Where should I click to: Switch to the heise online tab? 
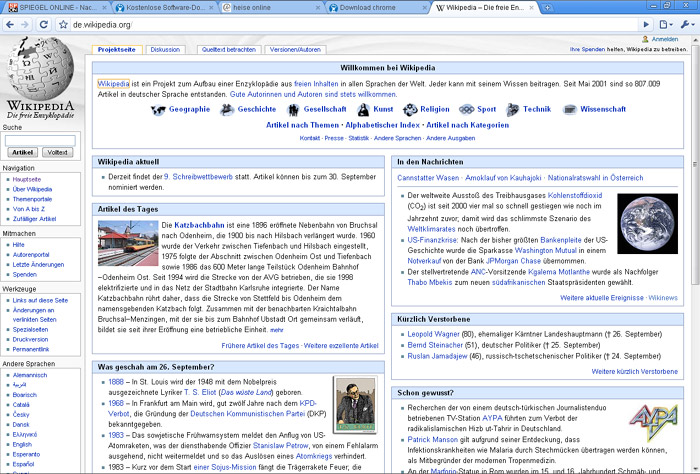(x=271, y=8)
